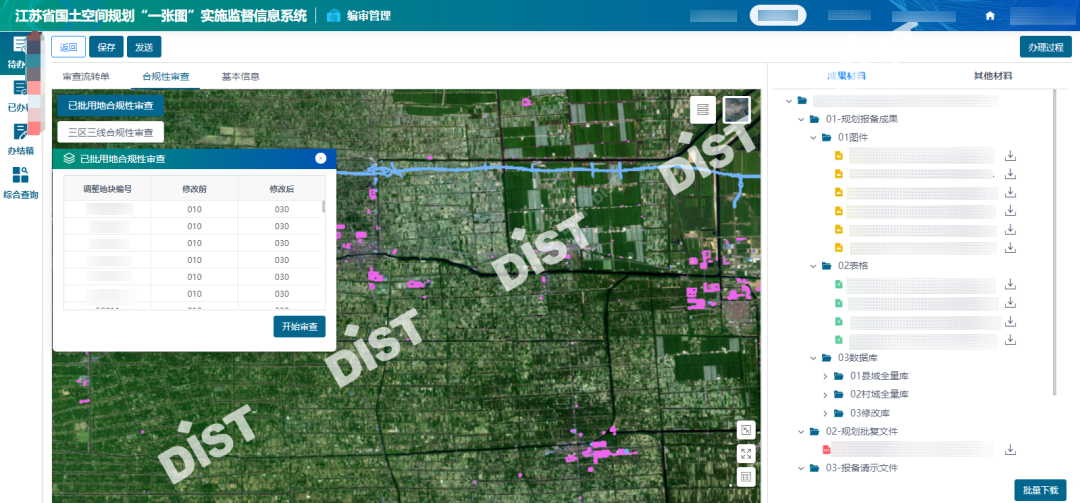Switch to the 成果材料 tab
The width and height of the screenshot is (1080, 503).
point(847,76)
